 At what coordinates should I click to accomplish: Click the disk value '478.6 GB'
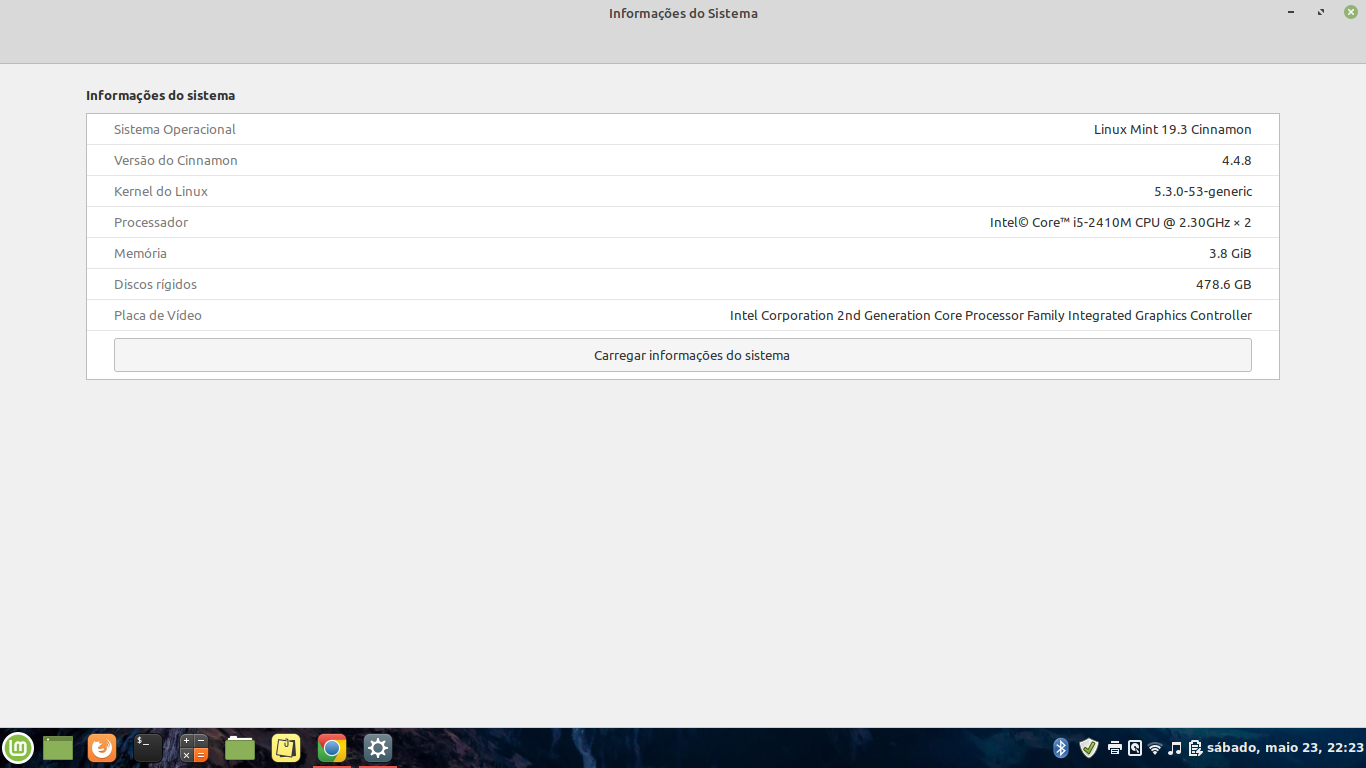pyautogui.click(x=1224, y=285)
